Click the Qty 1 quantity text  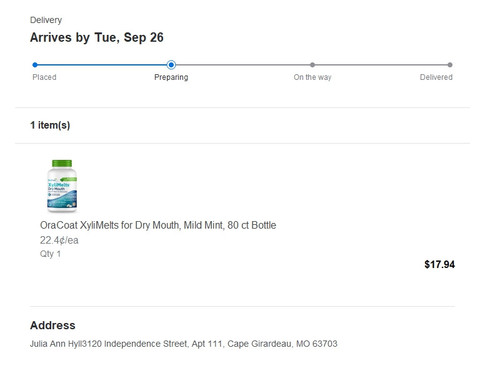tap(50, 254)
